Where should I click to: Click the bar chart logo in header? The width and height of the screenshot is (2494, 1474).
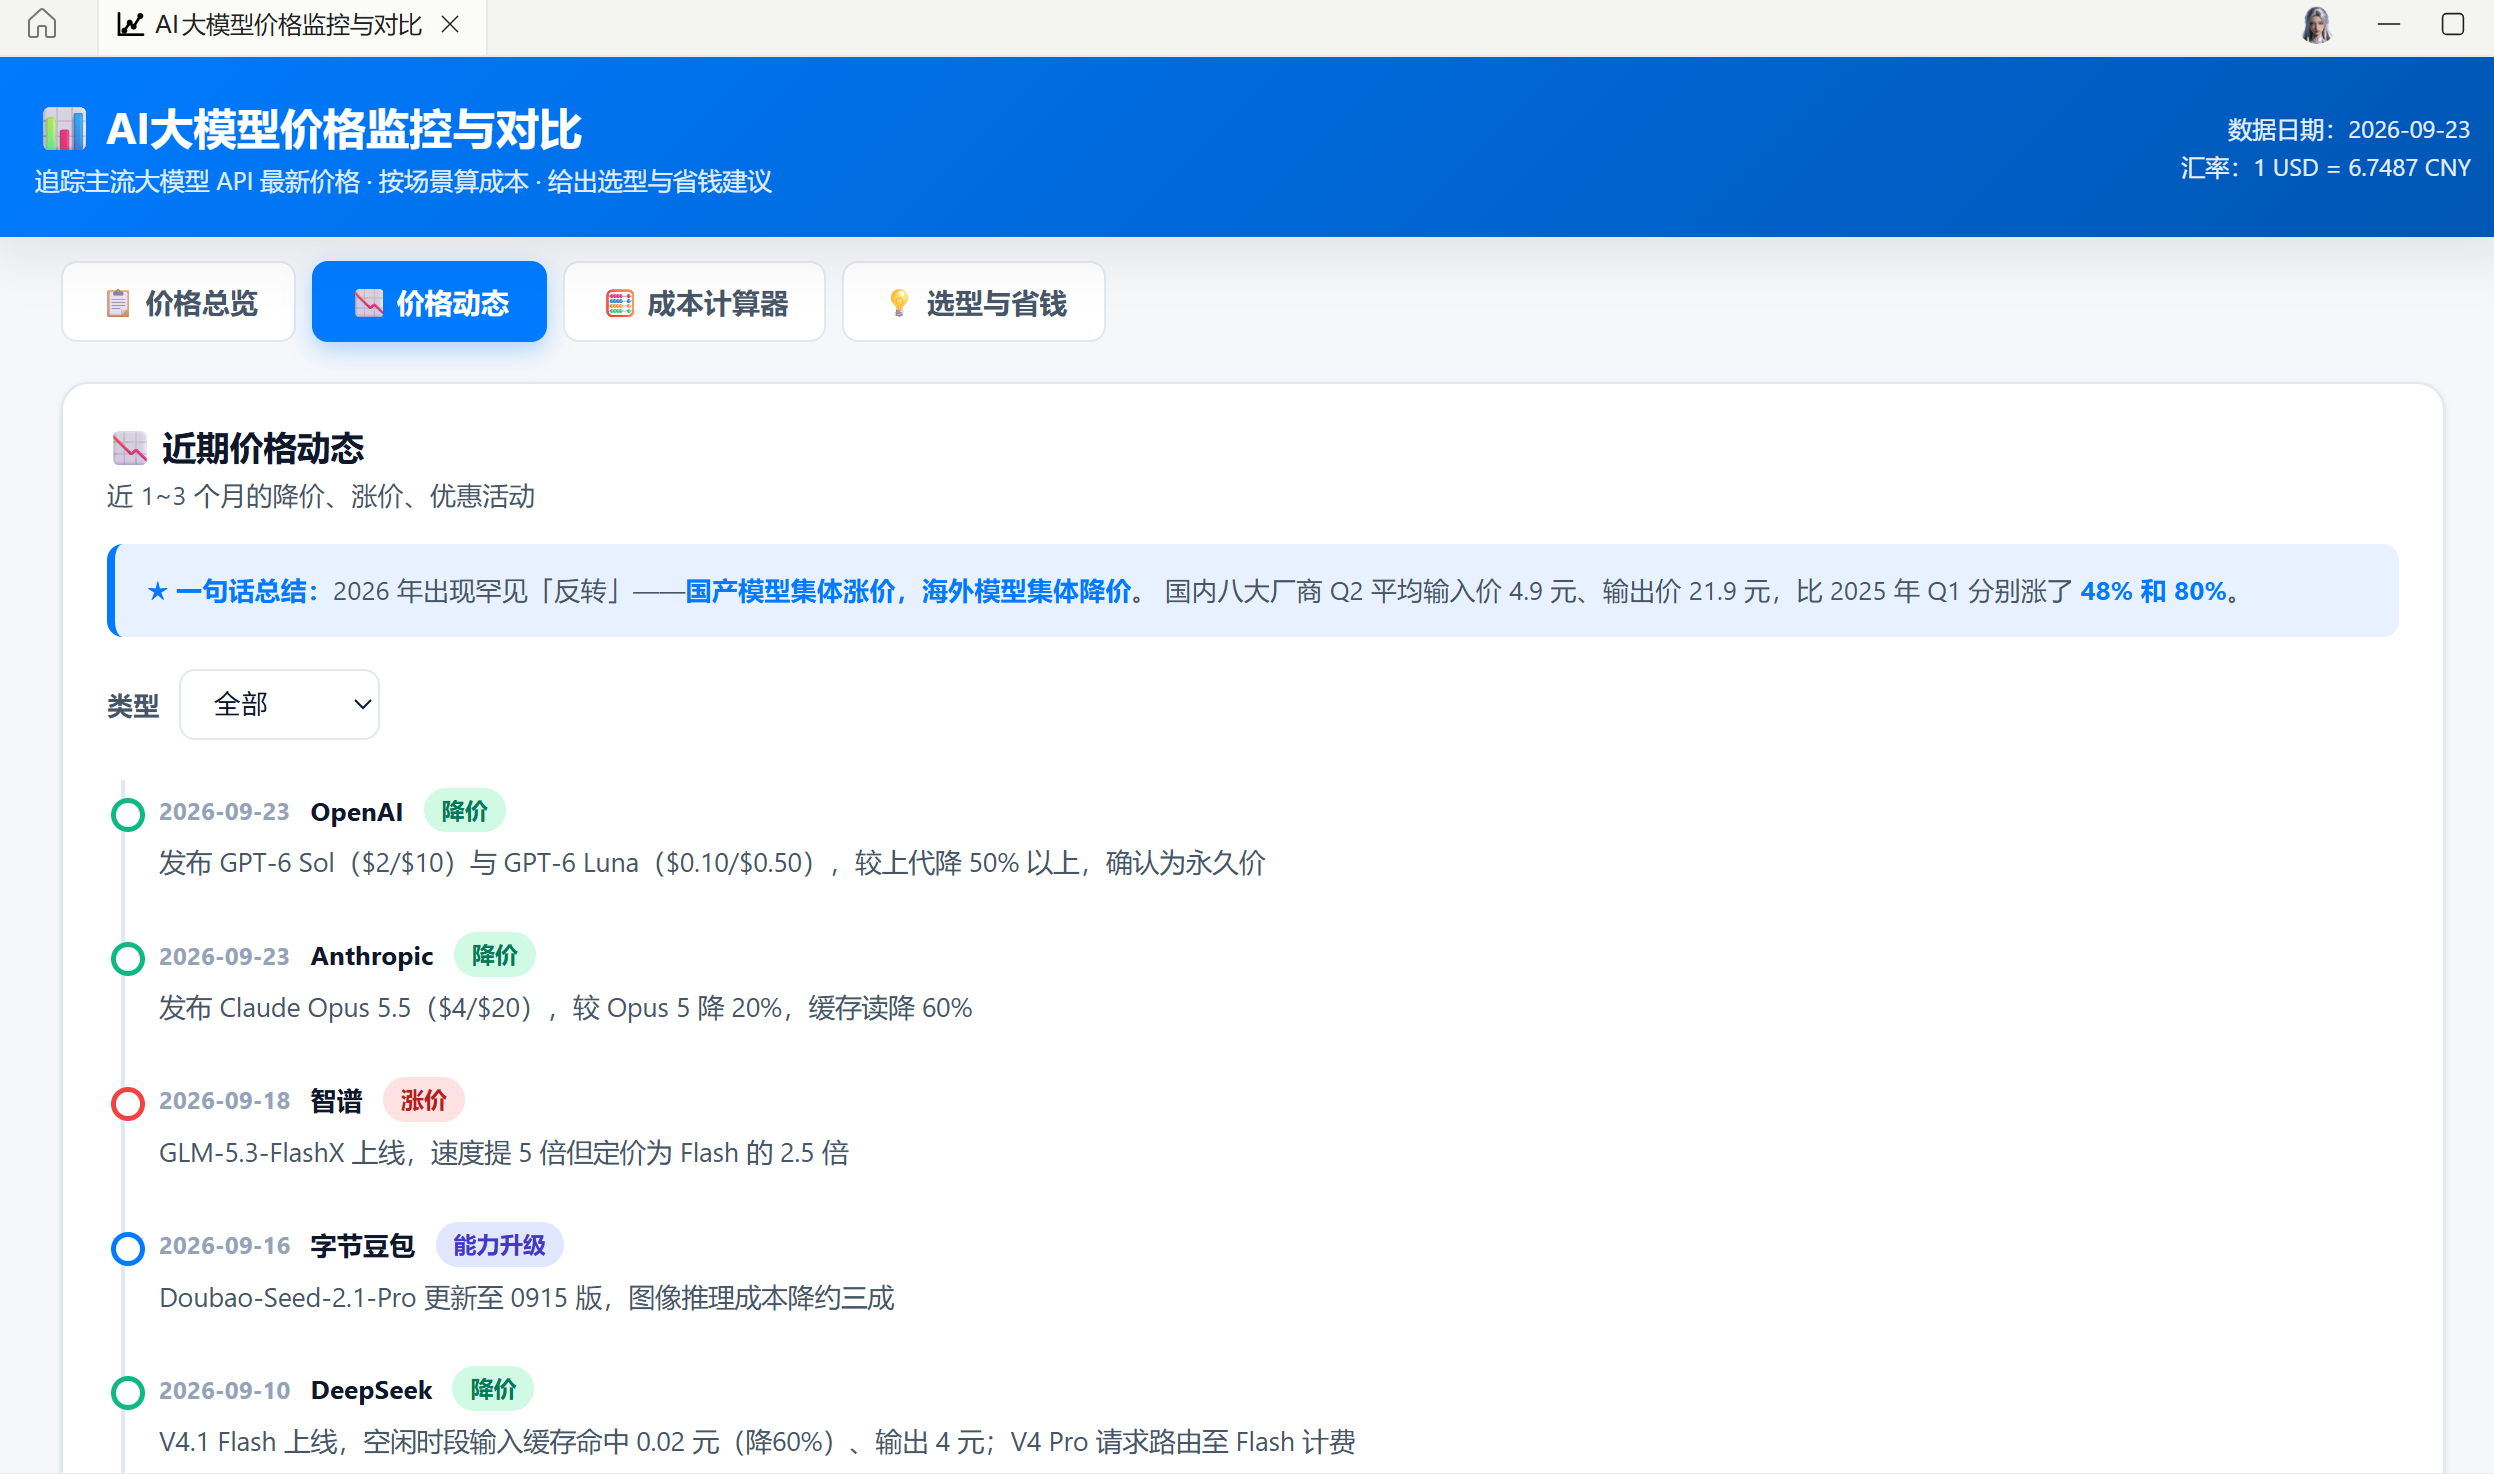pos(64,129)
